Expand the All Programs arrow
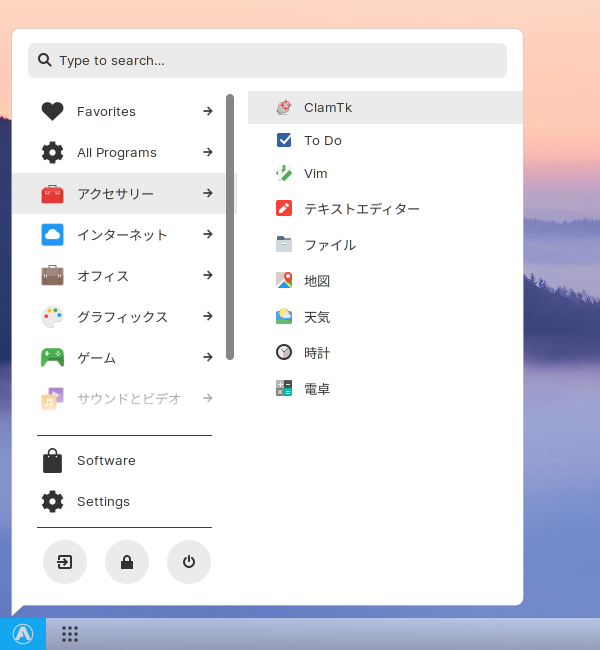The width and height of the screenshot is (600, 650). (x=208, y=152)
